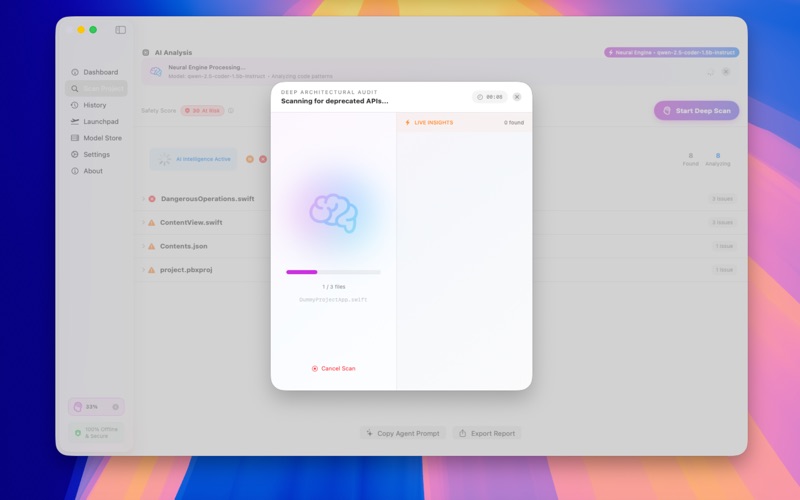Cancel Scan in the audit dialog
Screen dimensions: 800x500
click(334, 368)
